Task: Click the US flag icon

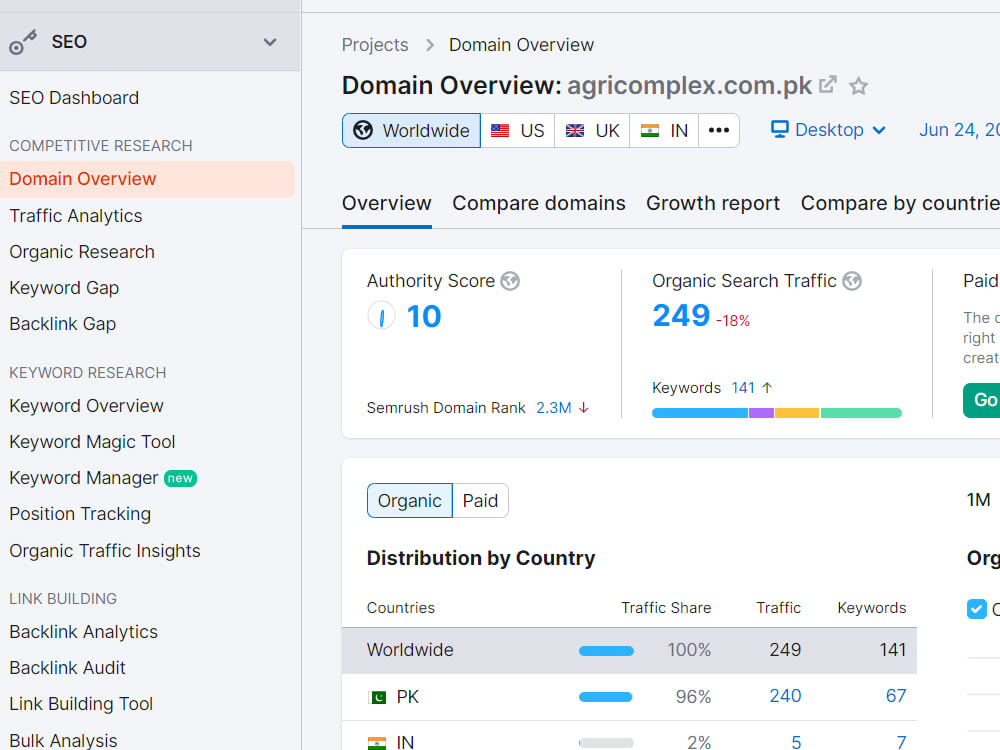Action: tap(500, 131)
